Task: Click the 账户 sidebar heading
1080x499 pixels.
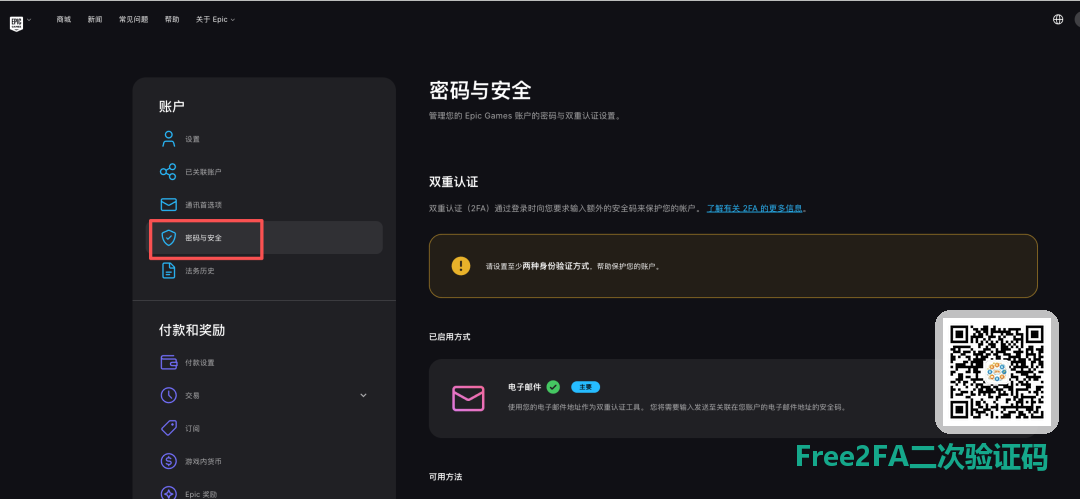Action: [x=172, y=106]
